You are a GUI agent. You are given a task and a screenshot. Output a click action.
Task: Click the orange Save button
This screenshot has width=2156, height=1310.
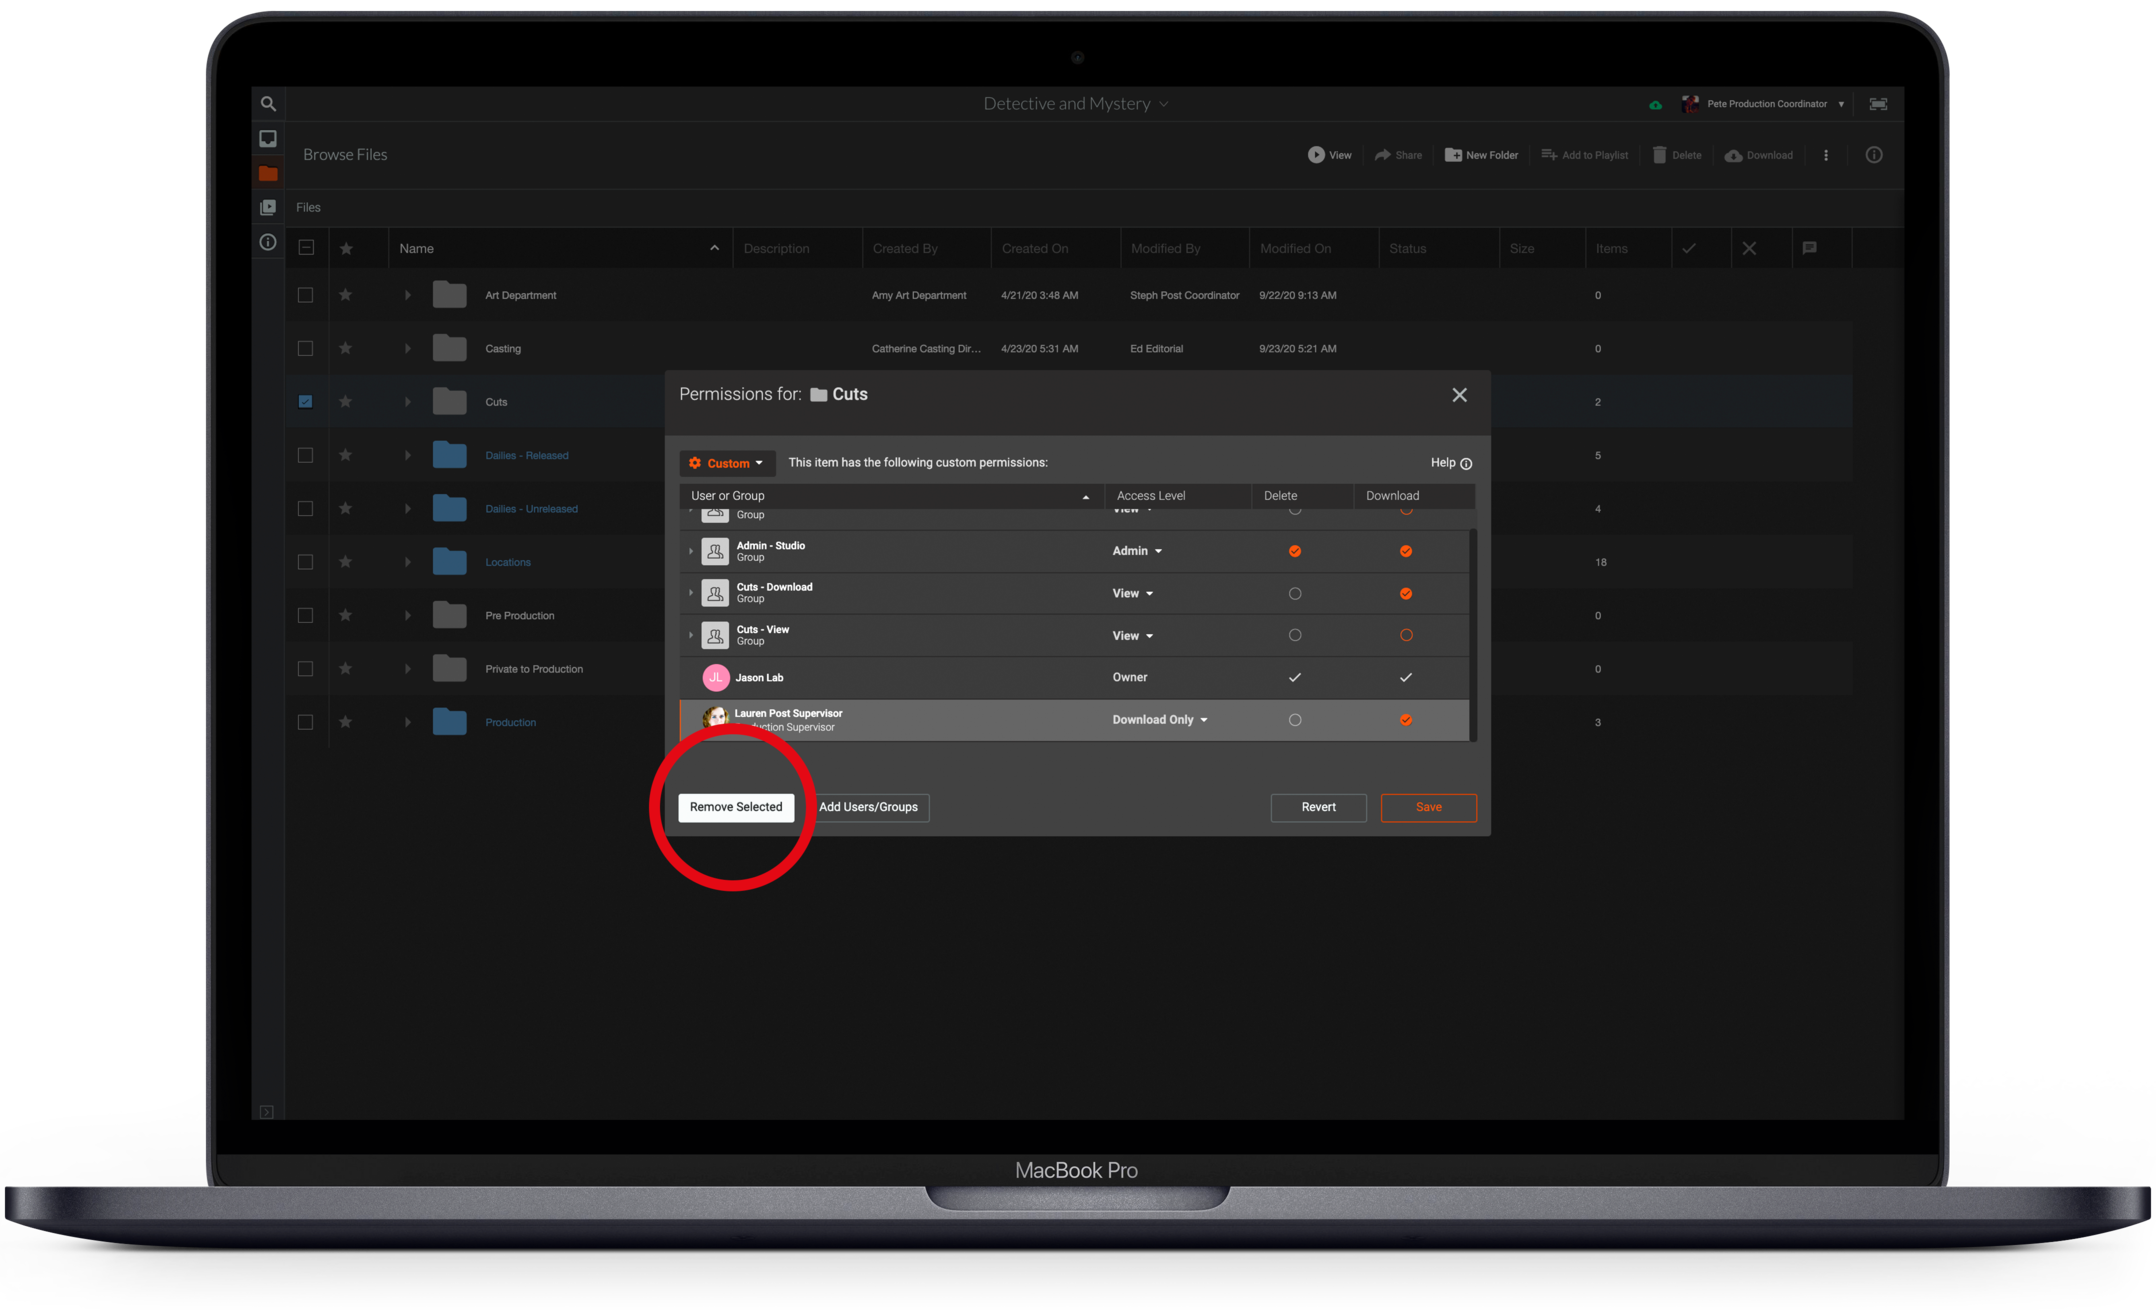tap(1428, 807)
